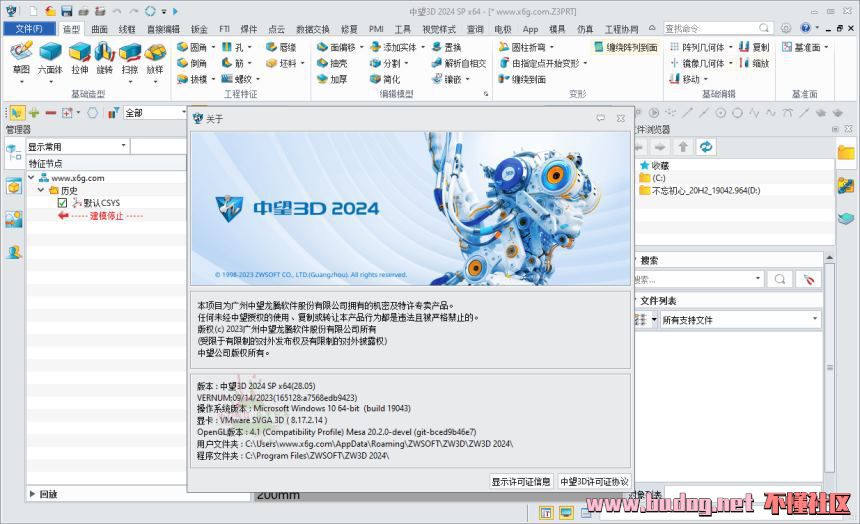Select the 复制 copy tool
Screen dimensions: 860x524
click(x=754, y=47)
